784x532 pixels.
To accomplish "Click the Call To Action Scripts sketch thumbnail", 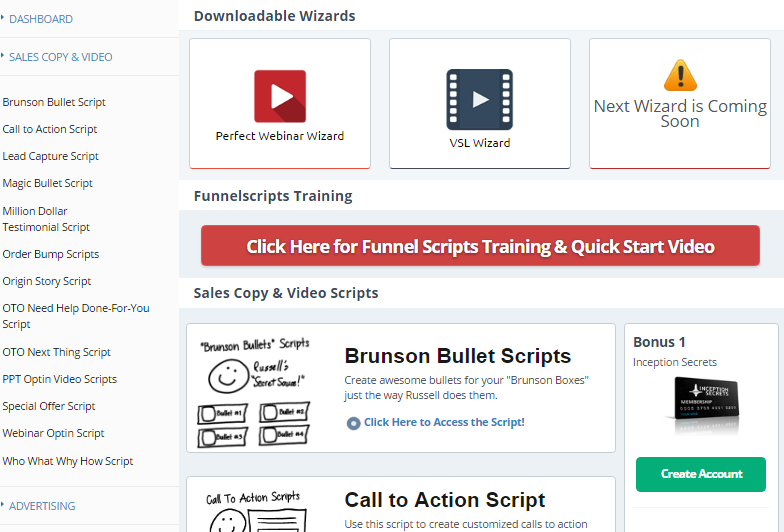I will pos(256,510).
